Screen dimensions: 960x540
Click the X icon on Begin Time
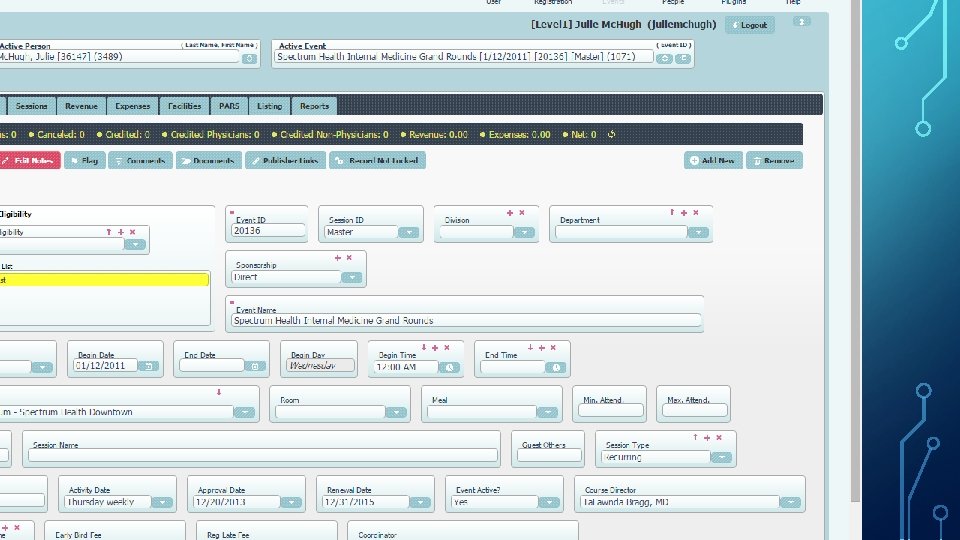[447, 347]
